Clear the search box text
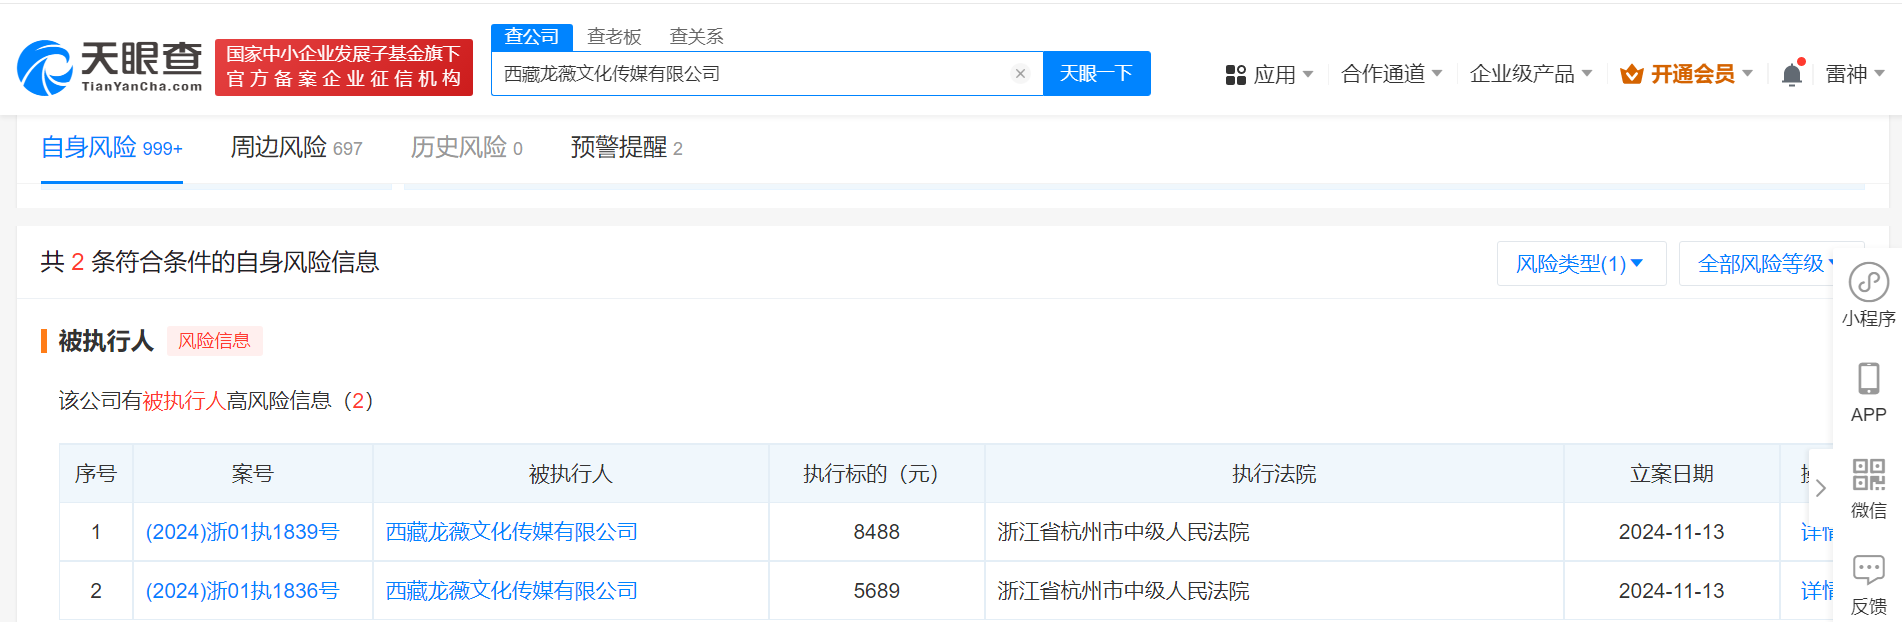1902x622 pixels. coord(1020,73)
